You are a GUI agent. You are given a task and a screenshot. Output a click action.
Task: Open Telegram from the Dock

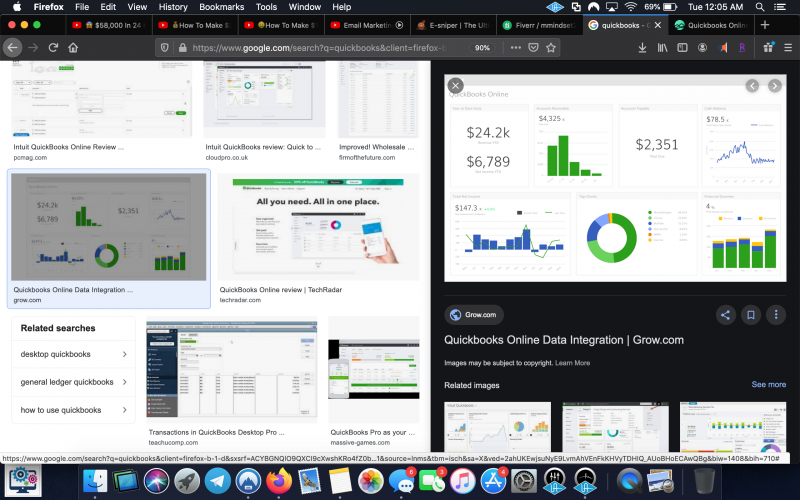217,481
